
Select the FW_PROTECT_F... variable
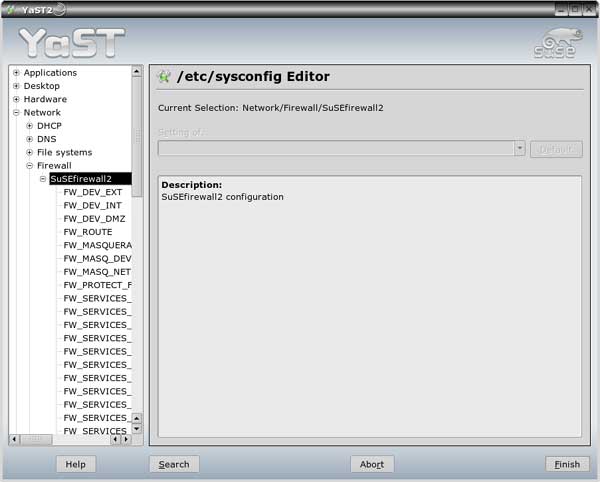97,285
